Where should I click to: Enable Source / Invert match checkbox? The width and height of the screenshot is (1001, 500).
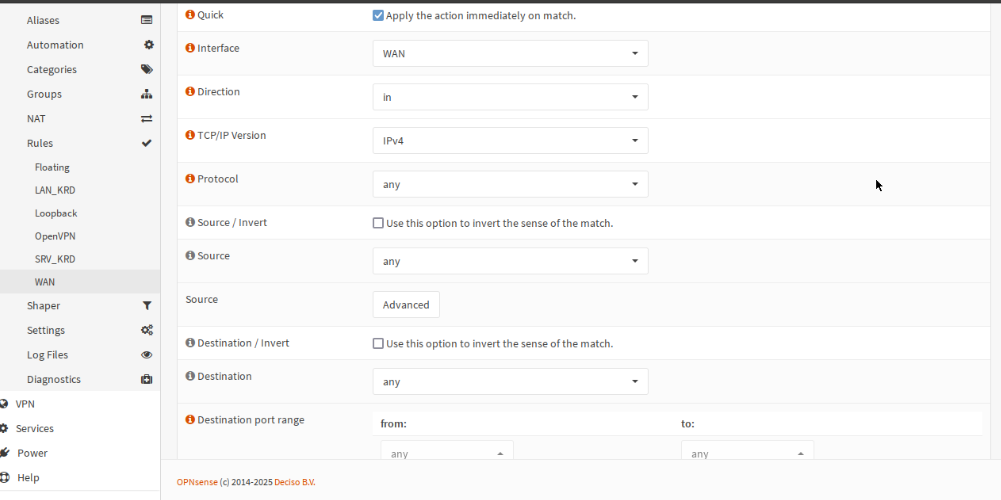click(x=378, y=223)
